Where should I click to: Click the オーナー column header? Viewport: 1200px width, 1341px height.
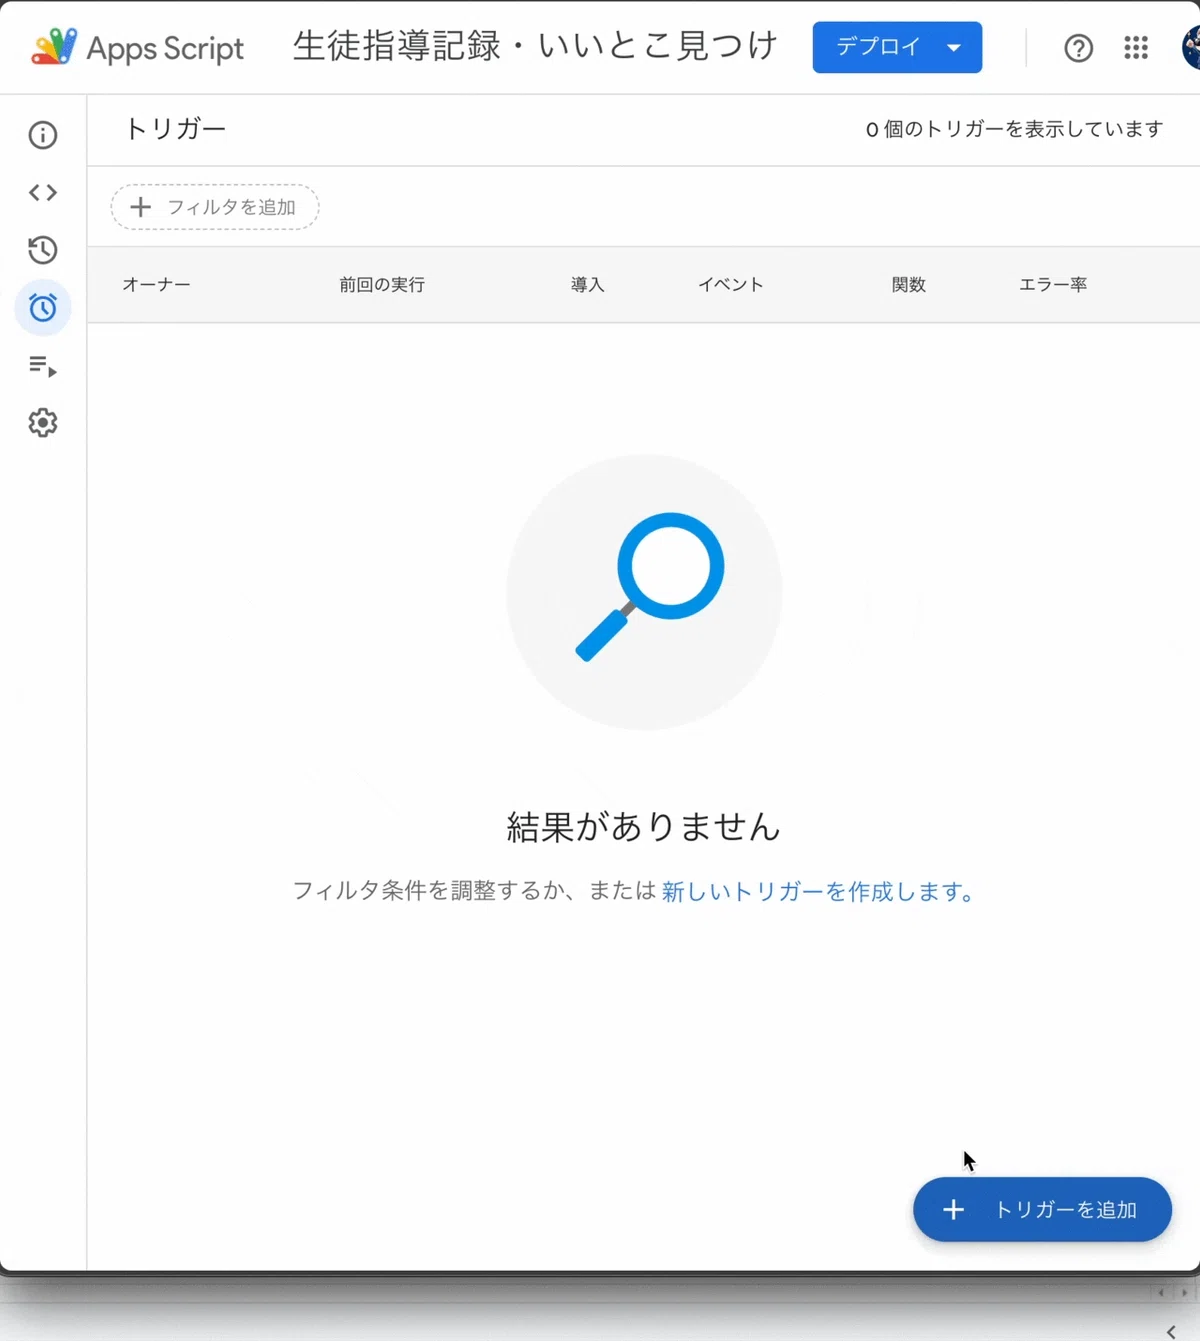point(156,285)
